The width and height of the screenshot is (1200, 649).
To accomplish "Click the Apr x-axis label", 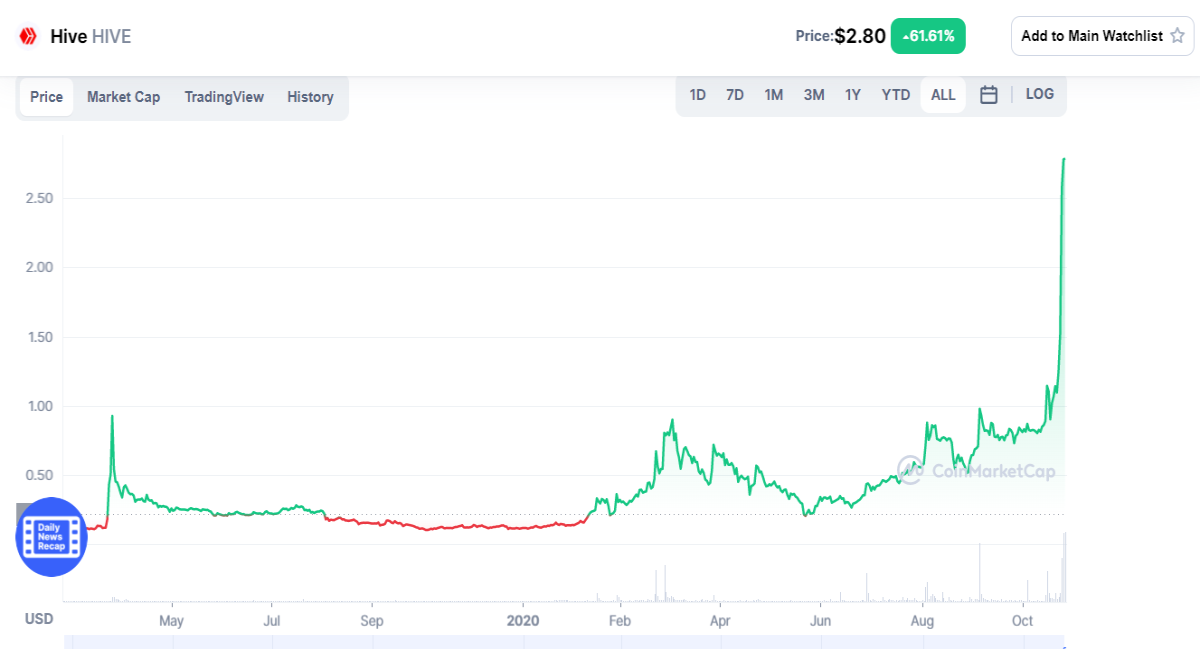I will point(719,620).
